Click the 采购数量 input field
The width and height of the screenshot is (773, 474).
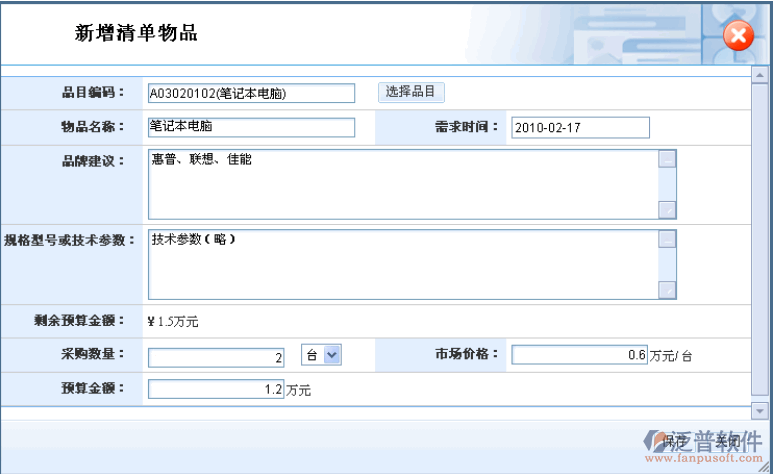click(216, 358)
